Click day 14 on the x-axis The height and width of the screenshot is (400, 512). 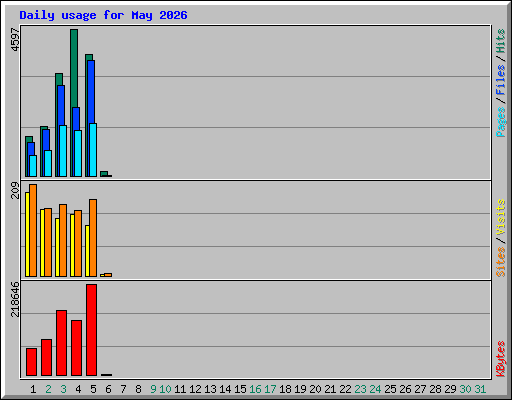click(x=225, y=389)
